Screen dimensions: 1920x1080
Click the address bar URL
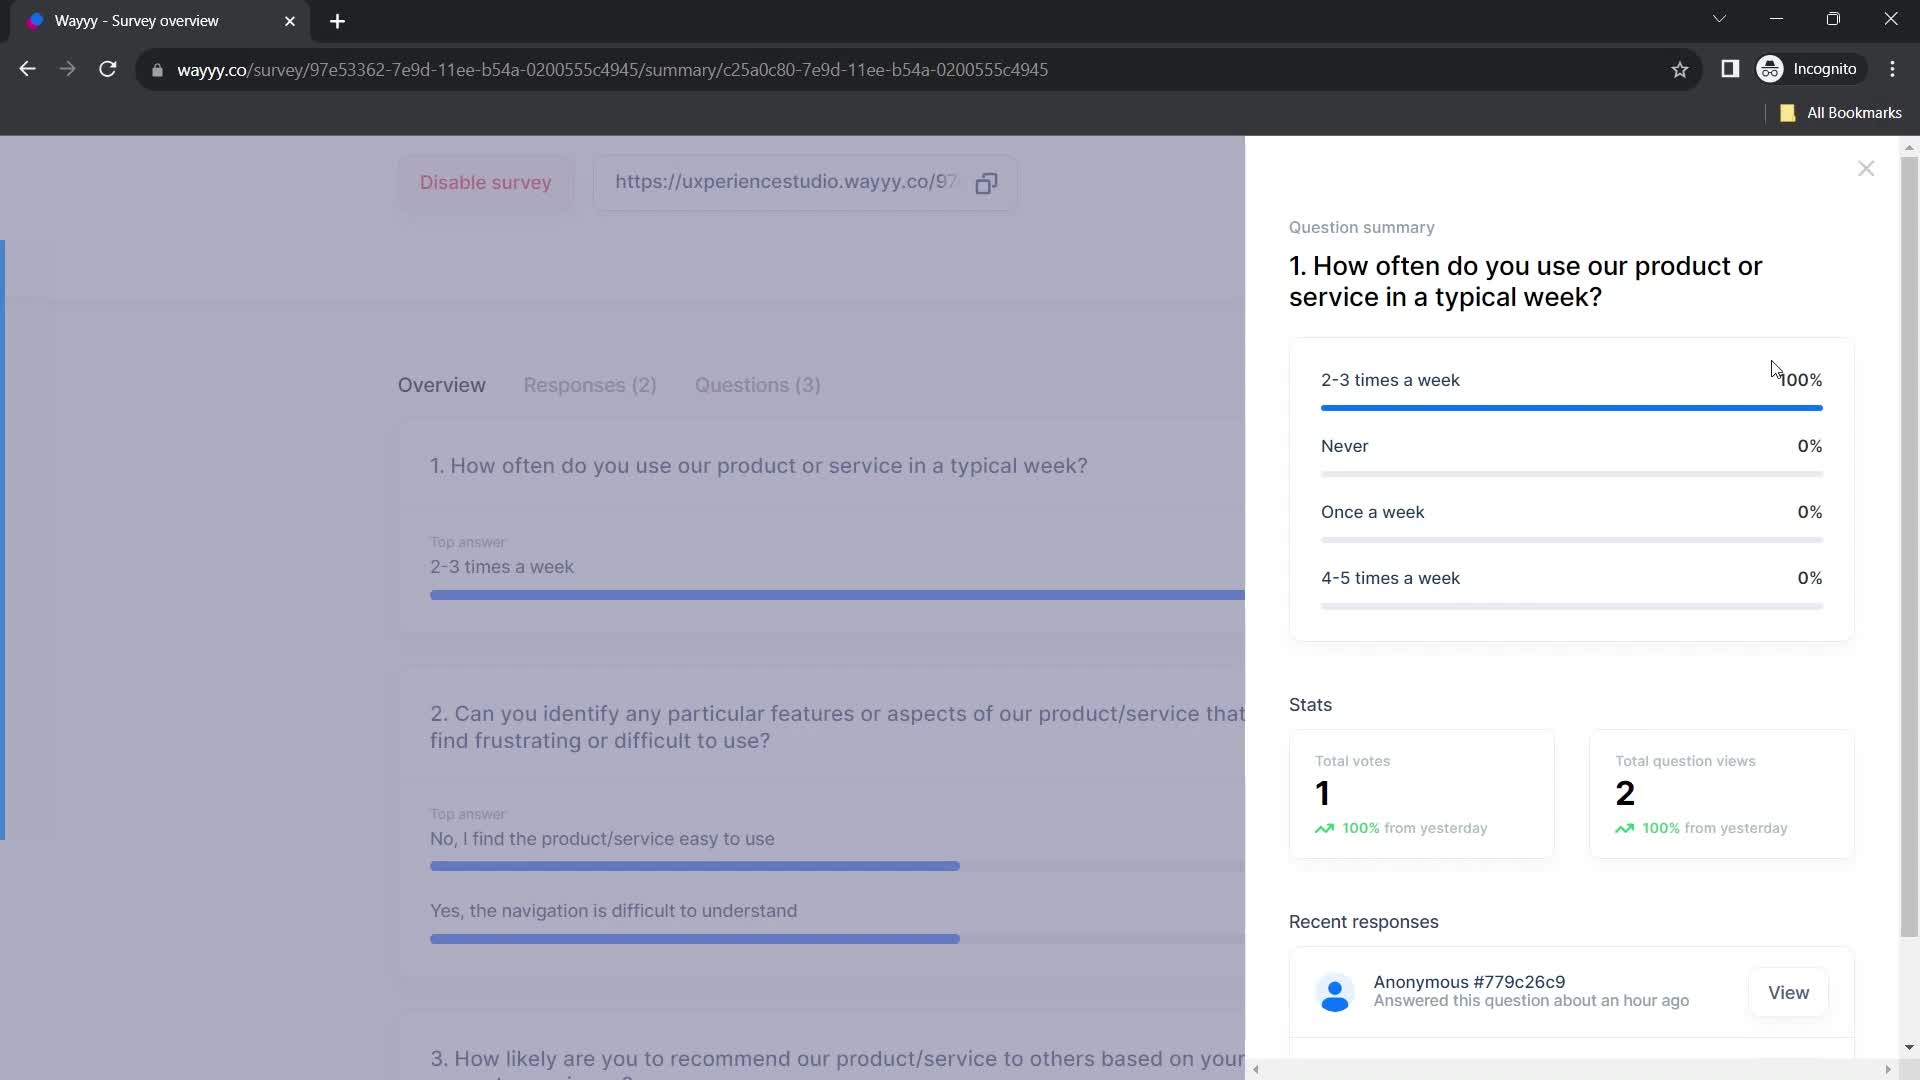[612, 70]
